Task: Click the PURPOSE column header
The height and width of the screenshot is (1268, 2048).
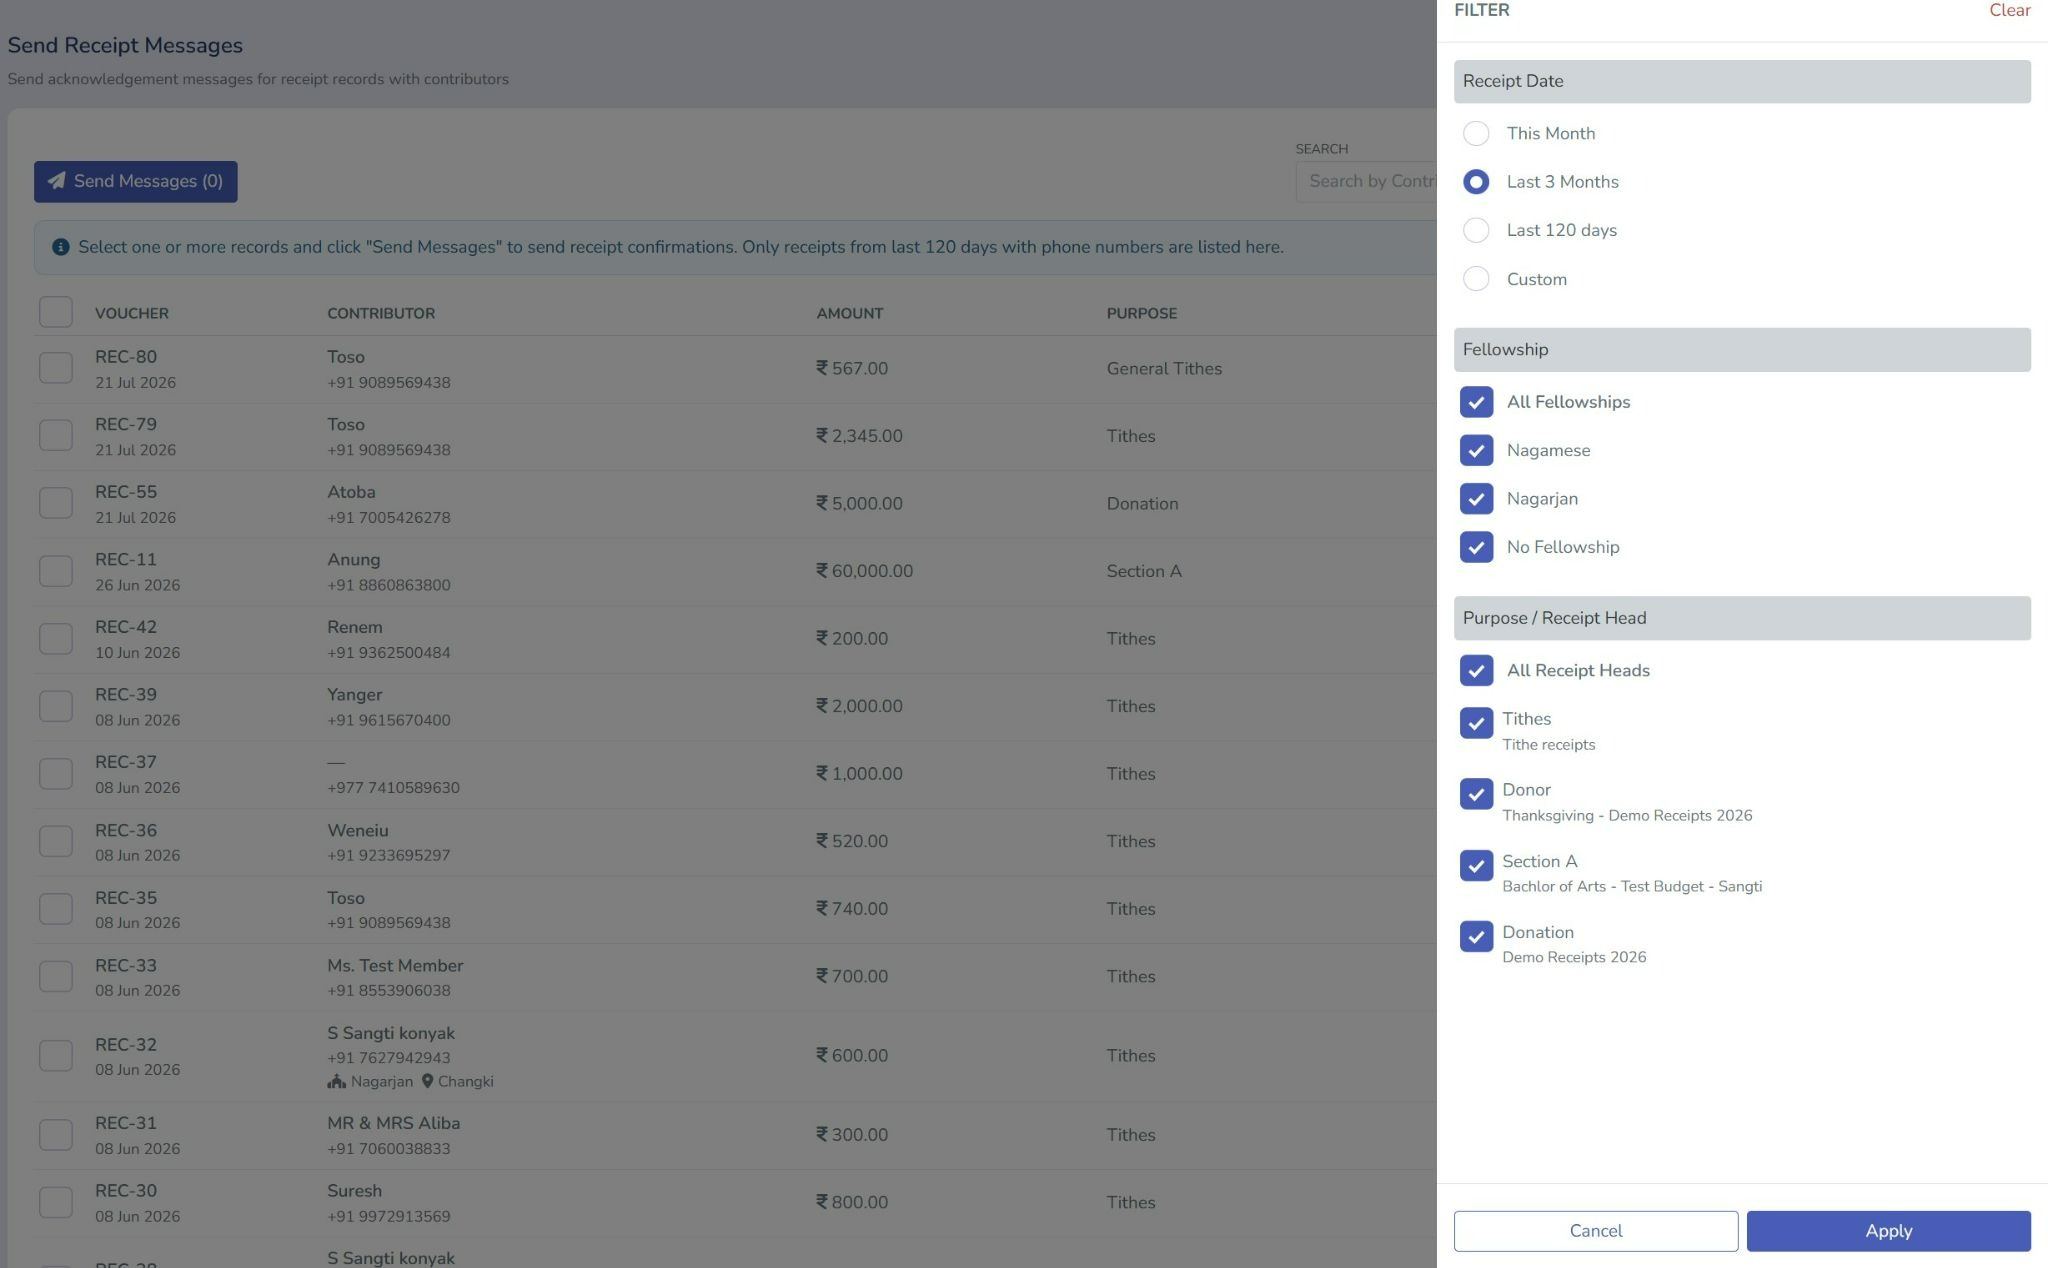Action: click(x=1142, y=314)
